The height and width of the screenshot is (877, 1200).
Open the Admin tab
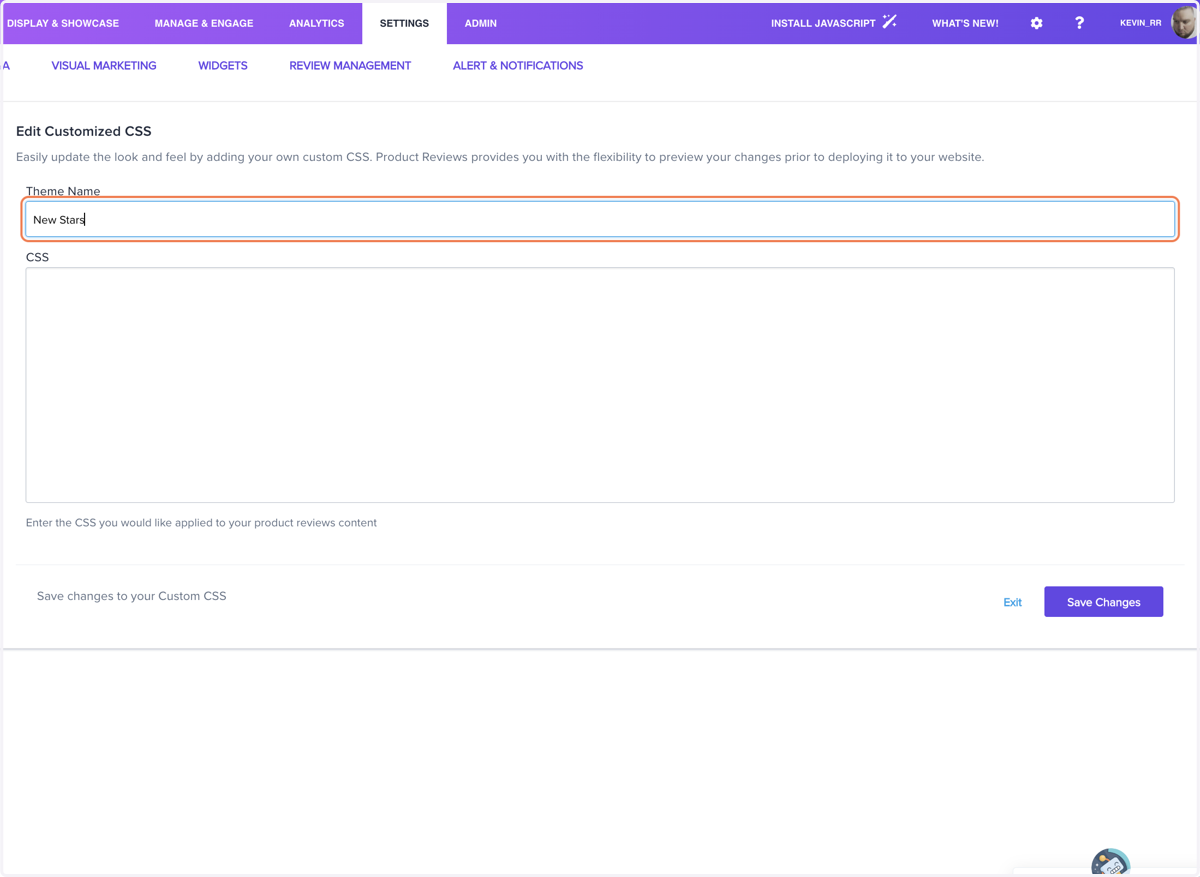[481, 23]
